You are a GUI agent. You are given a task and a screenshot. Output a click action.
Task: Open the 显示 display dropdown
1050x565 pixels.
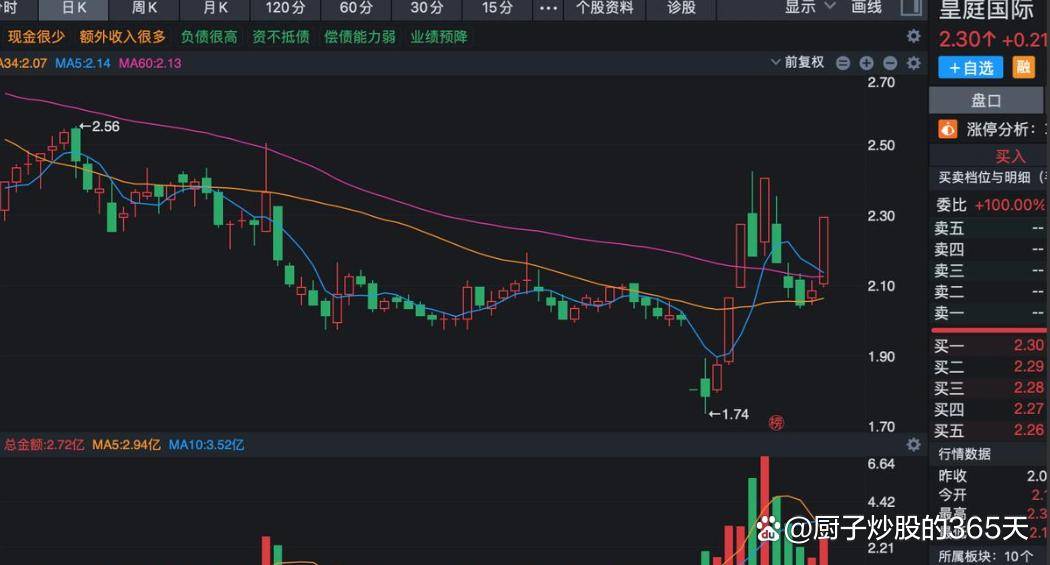point(808,7)
